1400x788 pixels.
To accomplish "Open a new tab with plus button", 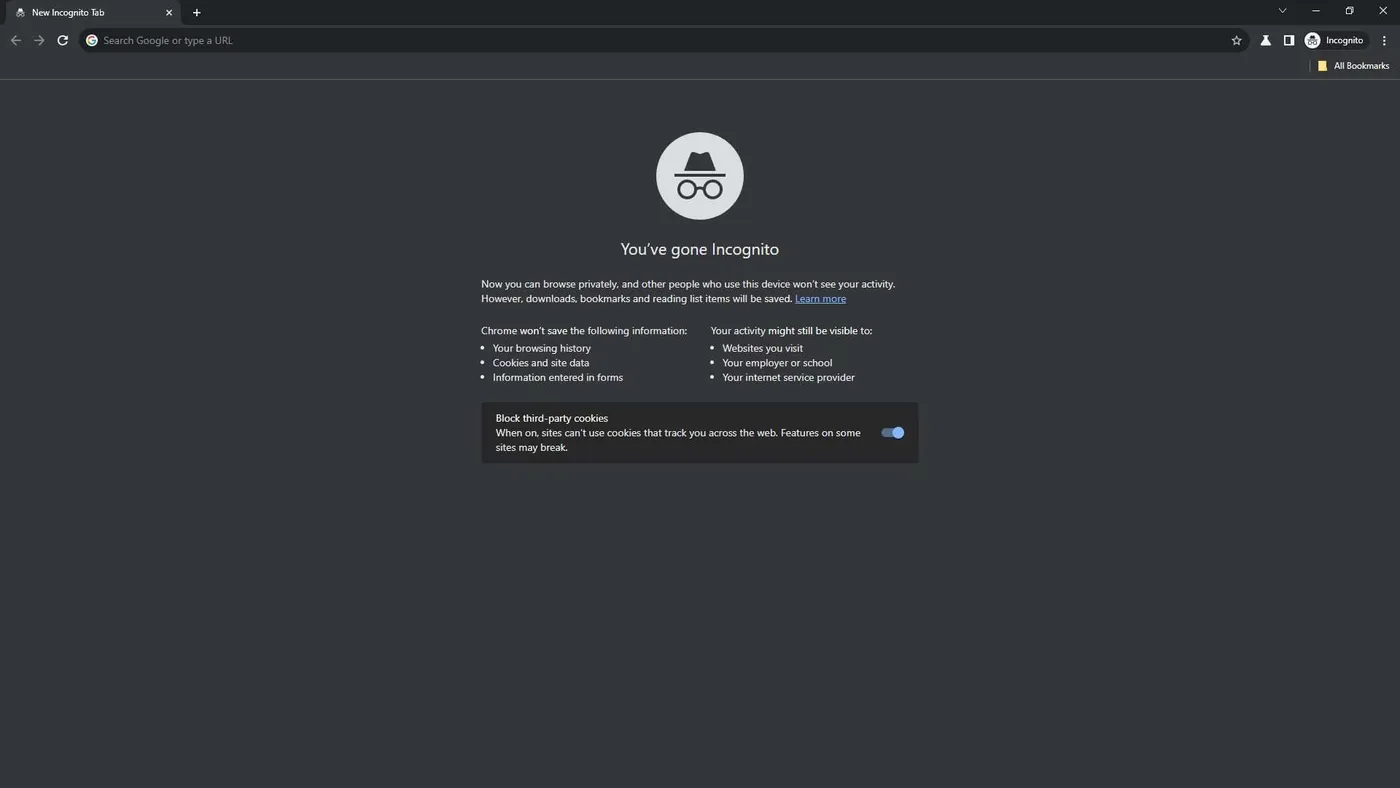I will pyautogui.click(x=196, y=13).
